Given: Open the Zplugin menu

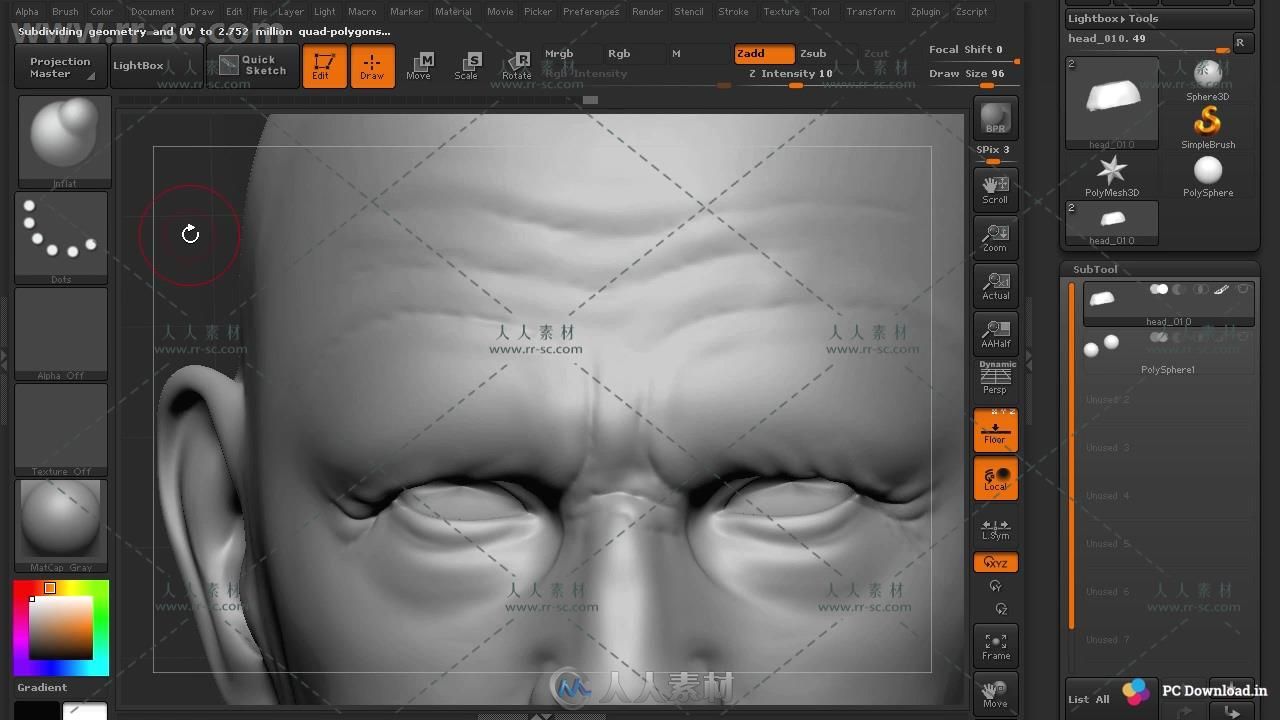Looking at the screenshot, I should 925,12.
